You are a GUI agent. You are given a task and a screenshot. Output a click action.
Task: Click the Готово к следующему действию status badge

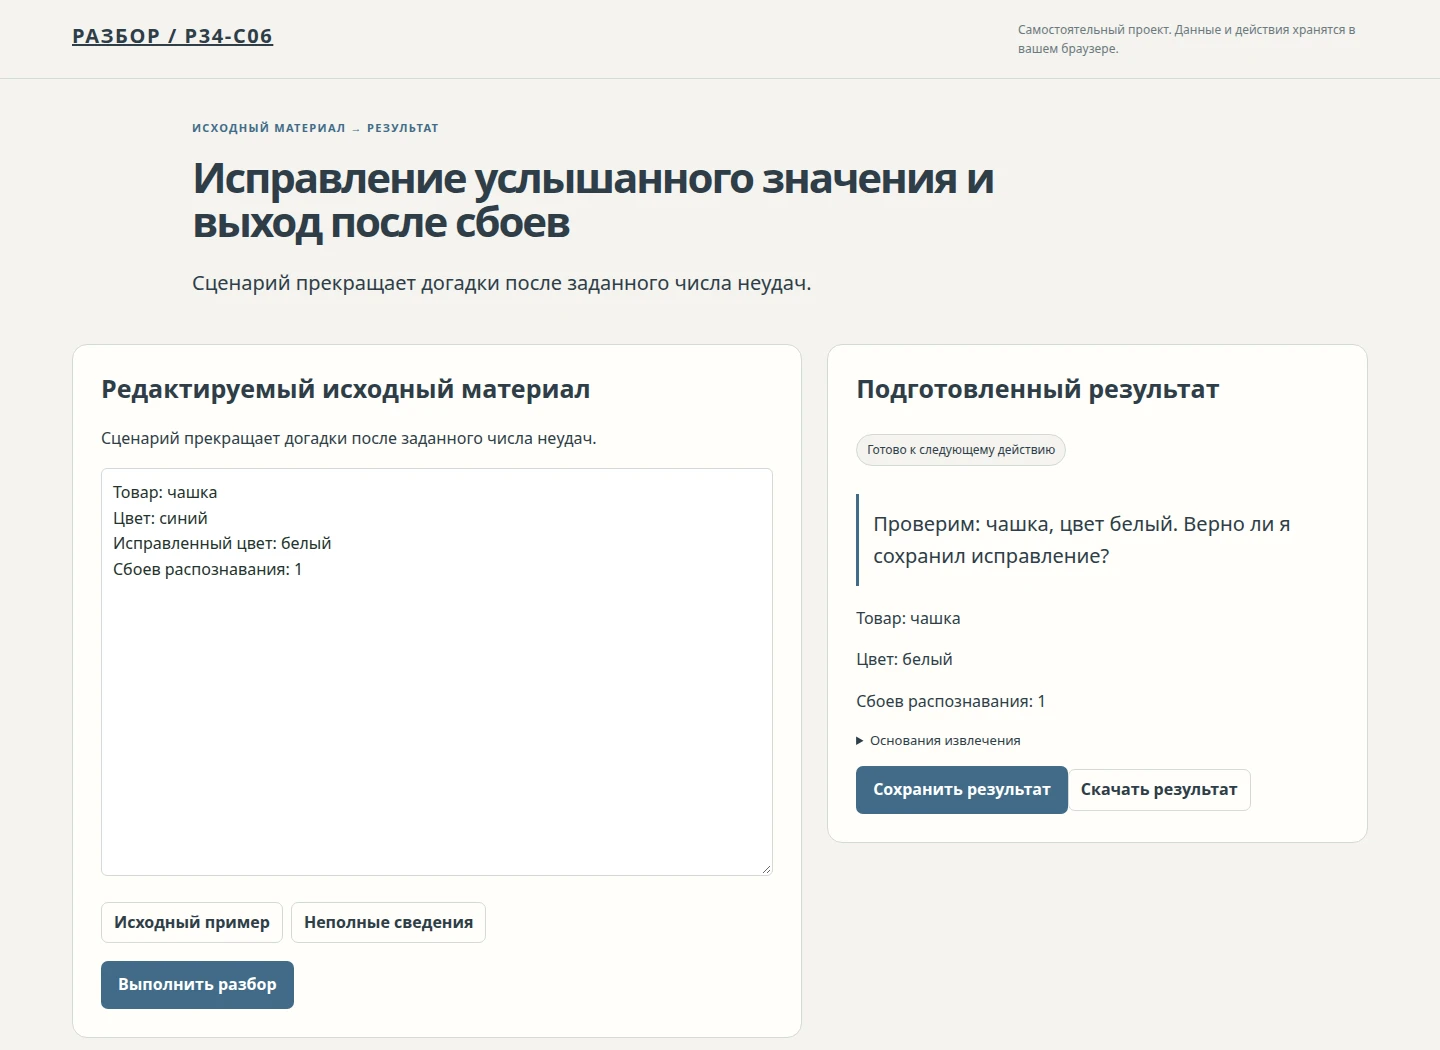[961, 450]
